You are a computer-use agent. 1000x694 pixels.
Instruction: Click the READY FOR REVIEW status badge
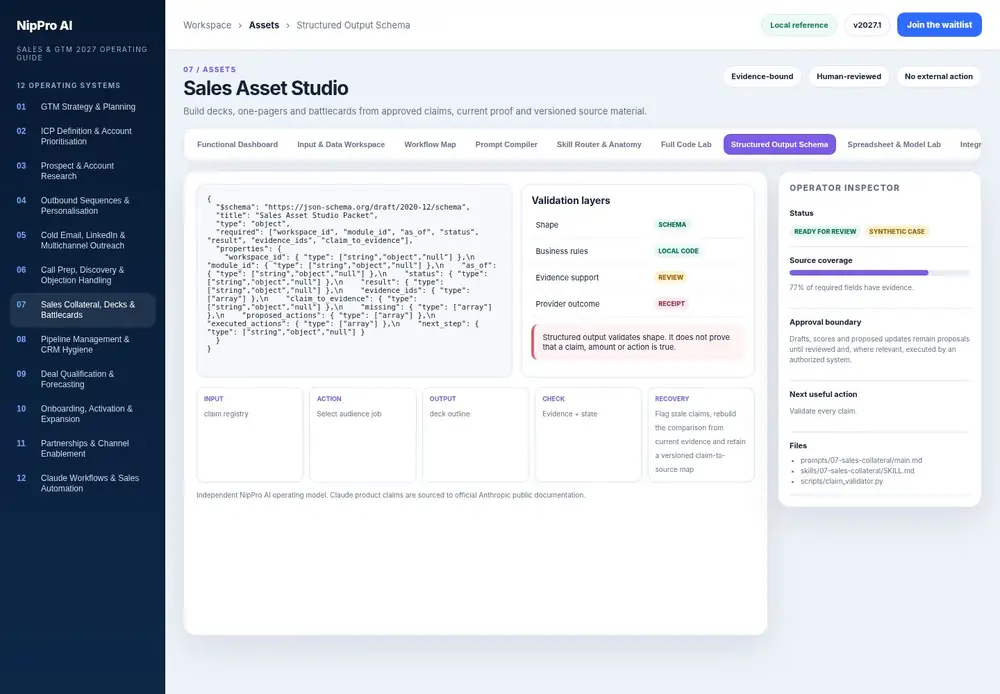[825, 232]
